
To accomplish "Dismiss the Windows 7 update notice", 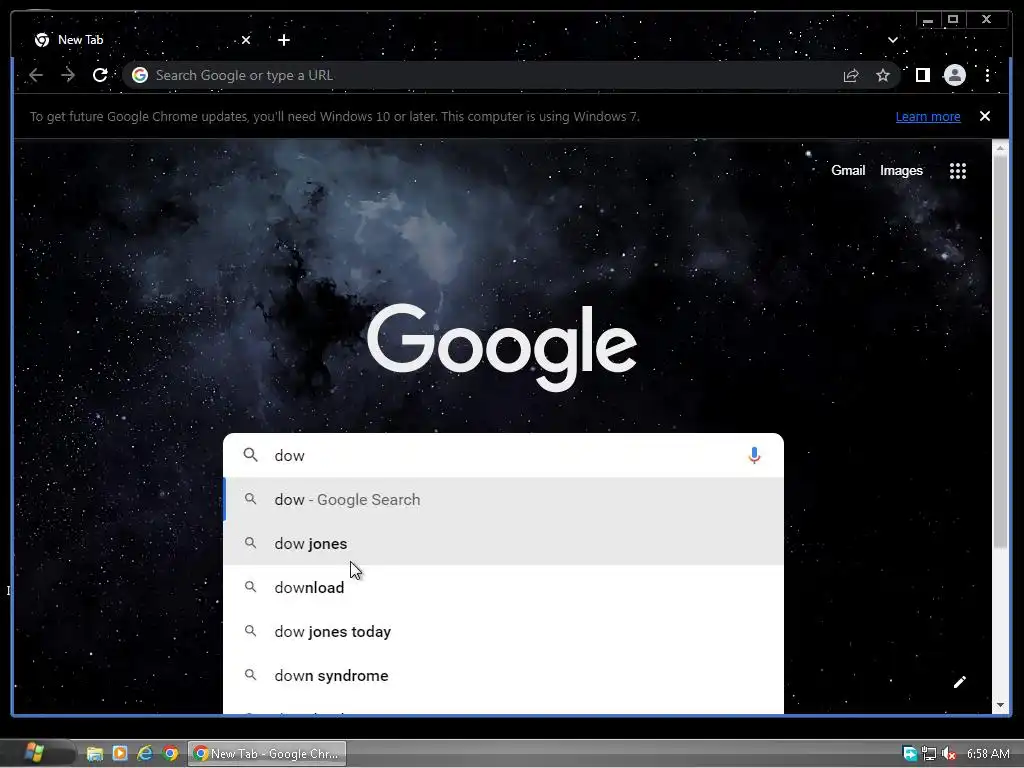I will point(985,116).
